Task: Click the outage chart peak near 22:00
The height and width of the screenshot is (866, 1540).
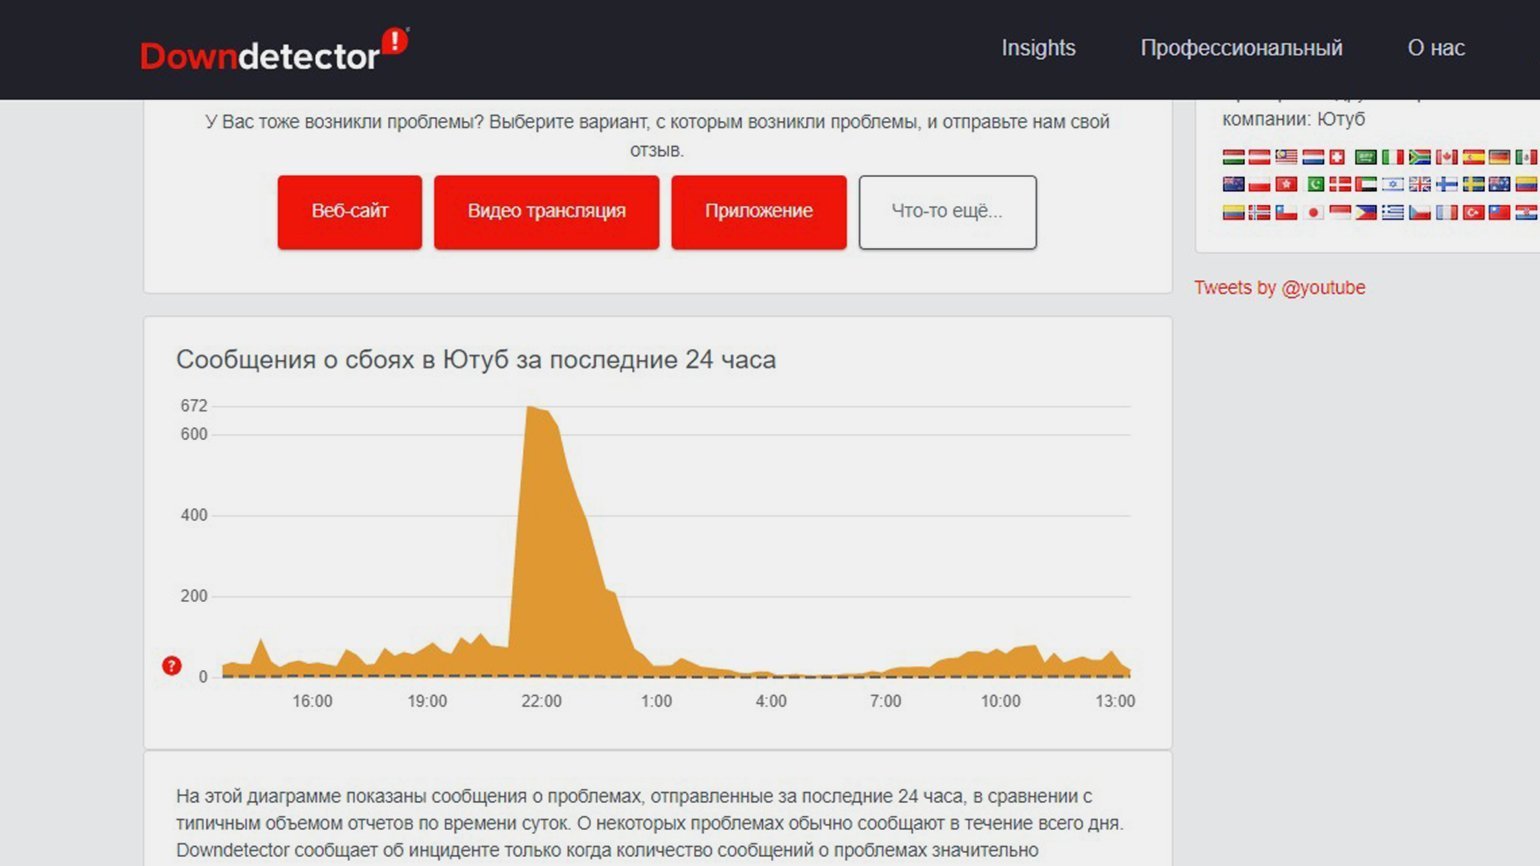Action: [x=530, y=408]
